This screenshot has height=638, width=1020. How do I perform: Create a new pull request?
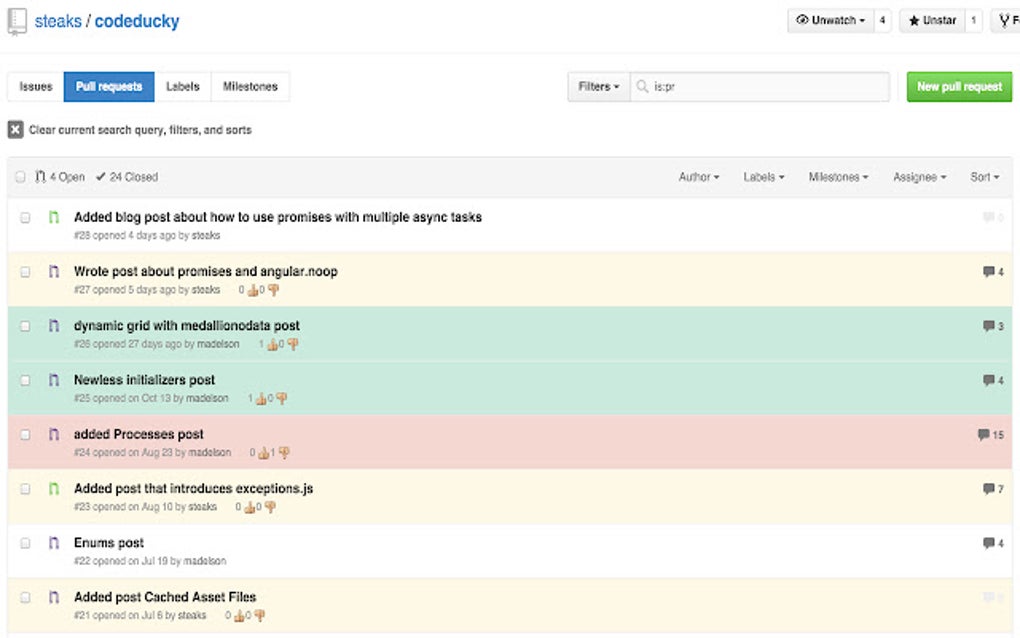958,86
